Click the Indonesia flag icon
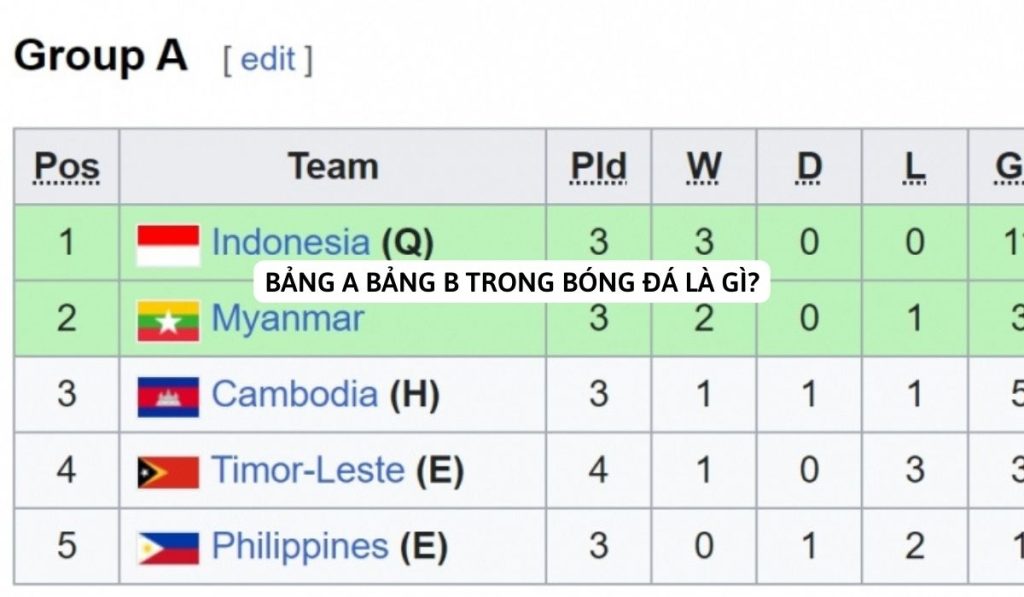The width and height of the screenshot is (1024, 597). [168, 245]
